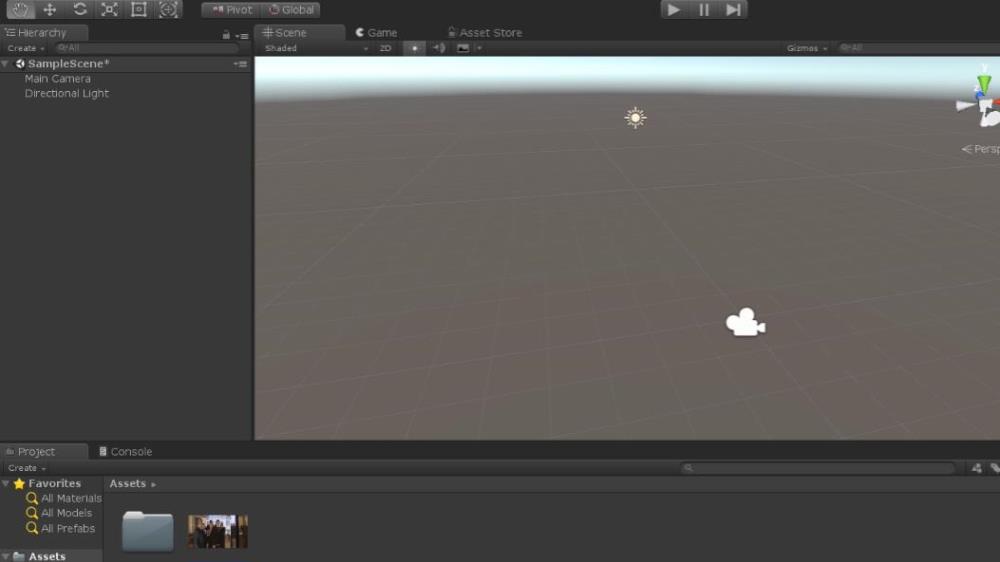
Task: Open the Shaded draw mode dropdown
Action: click(316, 48)
